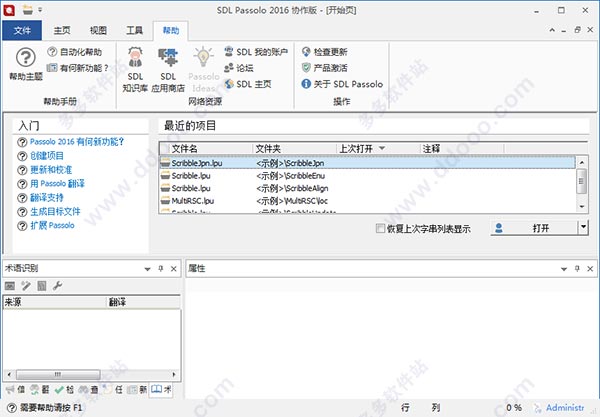Click the document icon in 术语识别 toolbar

[42, 285]
